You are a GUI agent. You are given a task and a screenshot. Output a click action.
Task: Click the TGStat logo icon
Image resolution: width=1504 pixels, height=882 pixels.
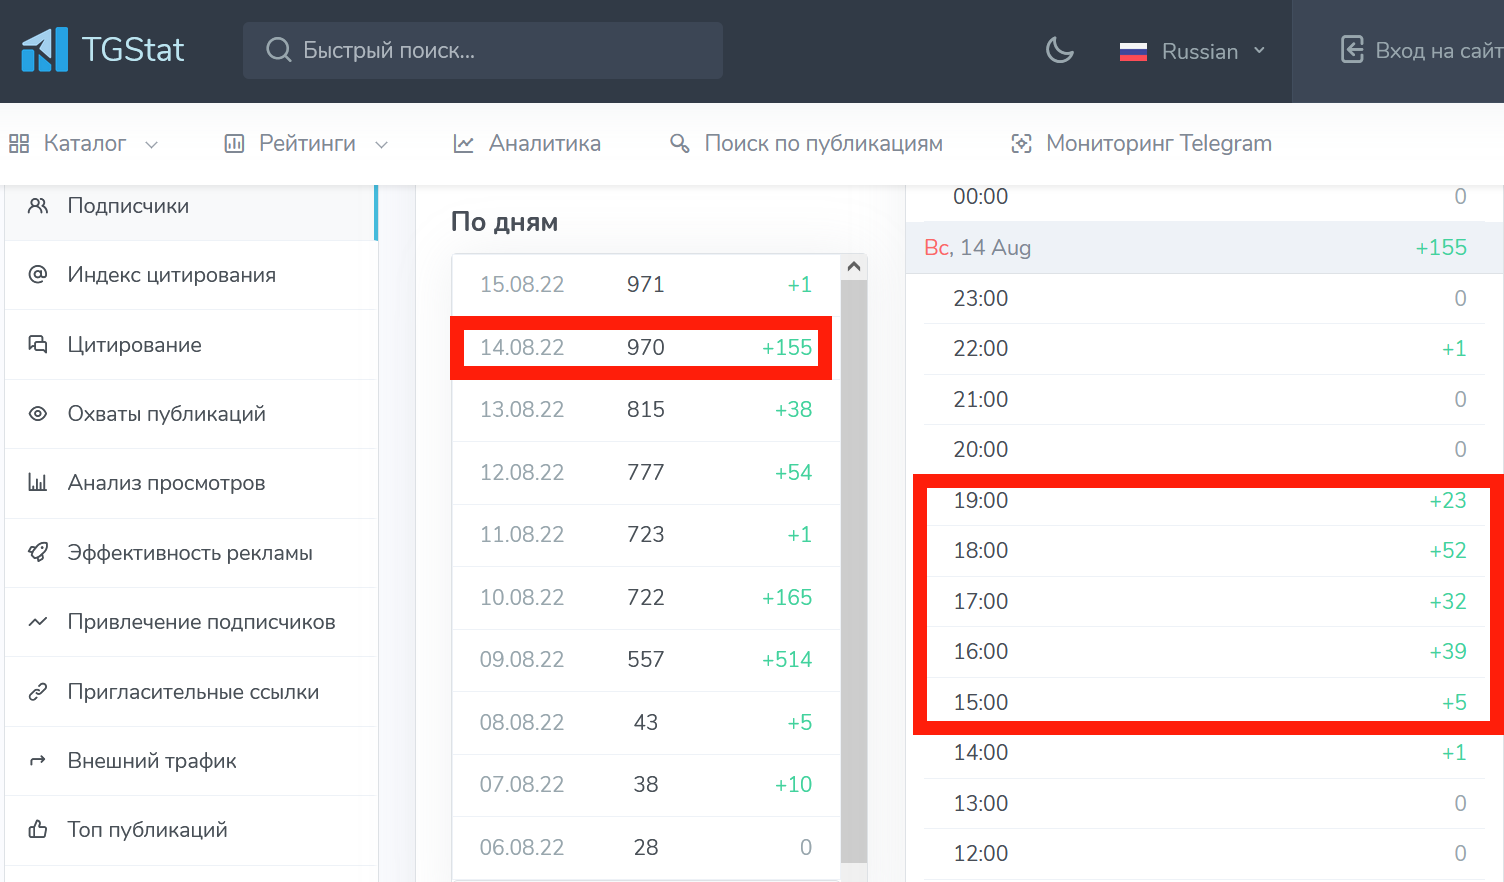tap(45, 50)
